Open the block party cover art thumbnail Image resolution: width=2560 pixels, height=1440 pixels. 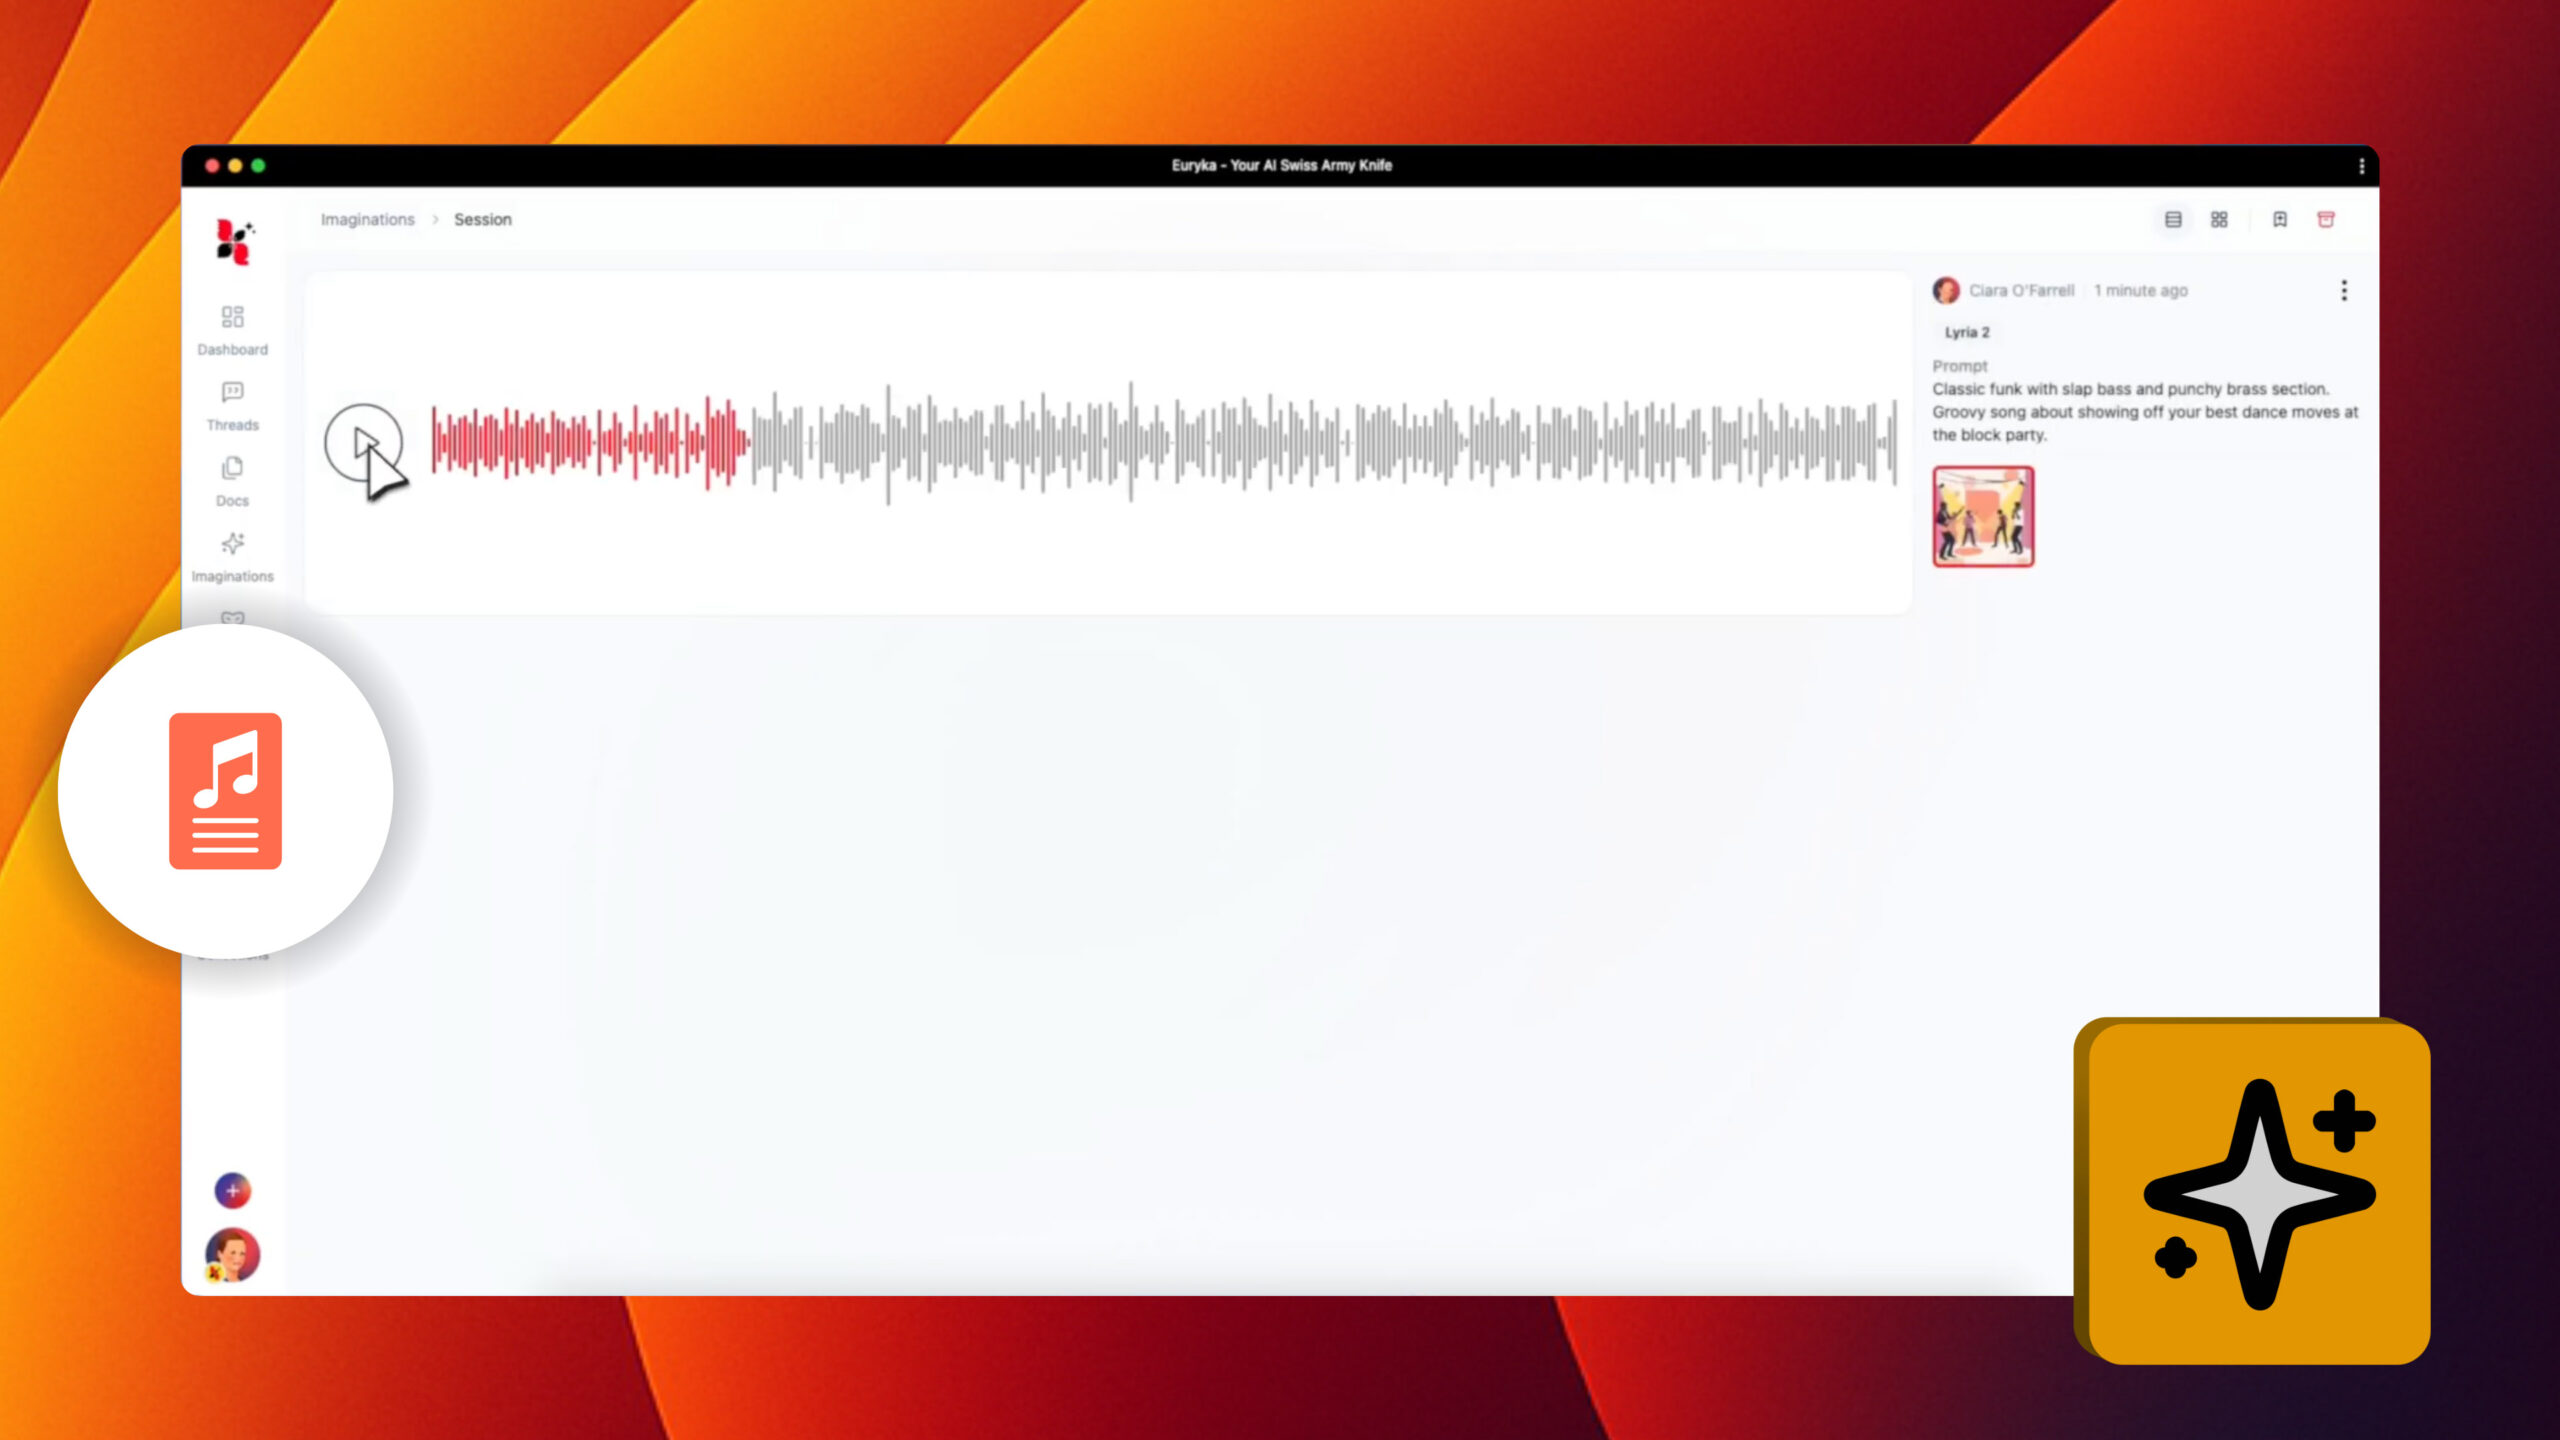pyautogui.click(x=1983, y=517)
